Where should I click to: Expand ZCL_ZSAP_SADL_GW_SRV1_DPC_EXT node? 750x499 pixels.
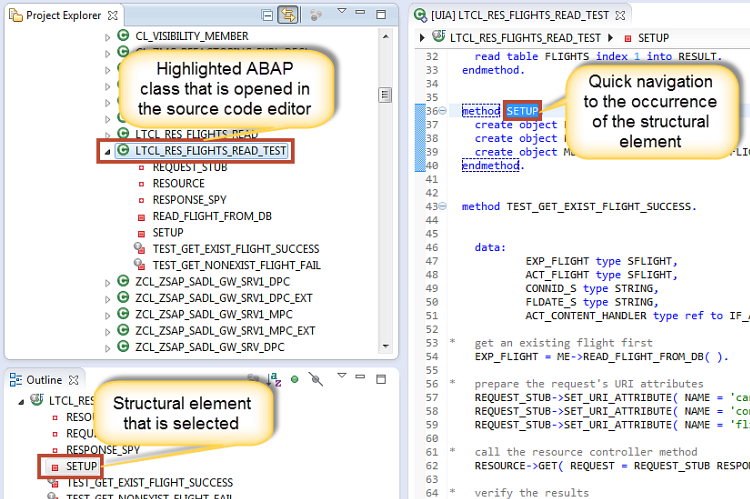[x=108, y=299]
